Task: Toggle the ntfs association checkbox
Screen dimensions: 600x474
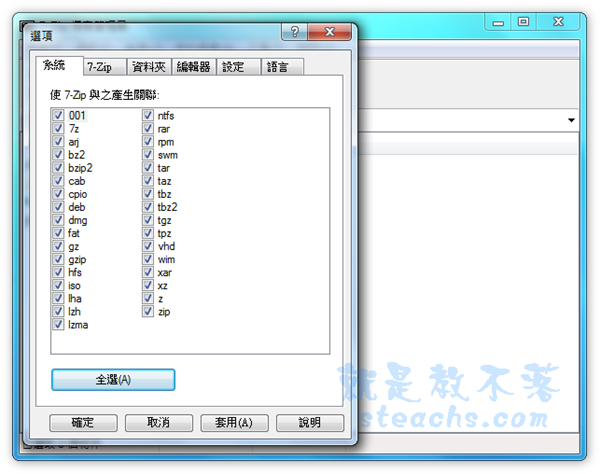Action: (148, 116)
